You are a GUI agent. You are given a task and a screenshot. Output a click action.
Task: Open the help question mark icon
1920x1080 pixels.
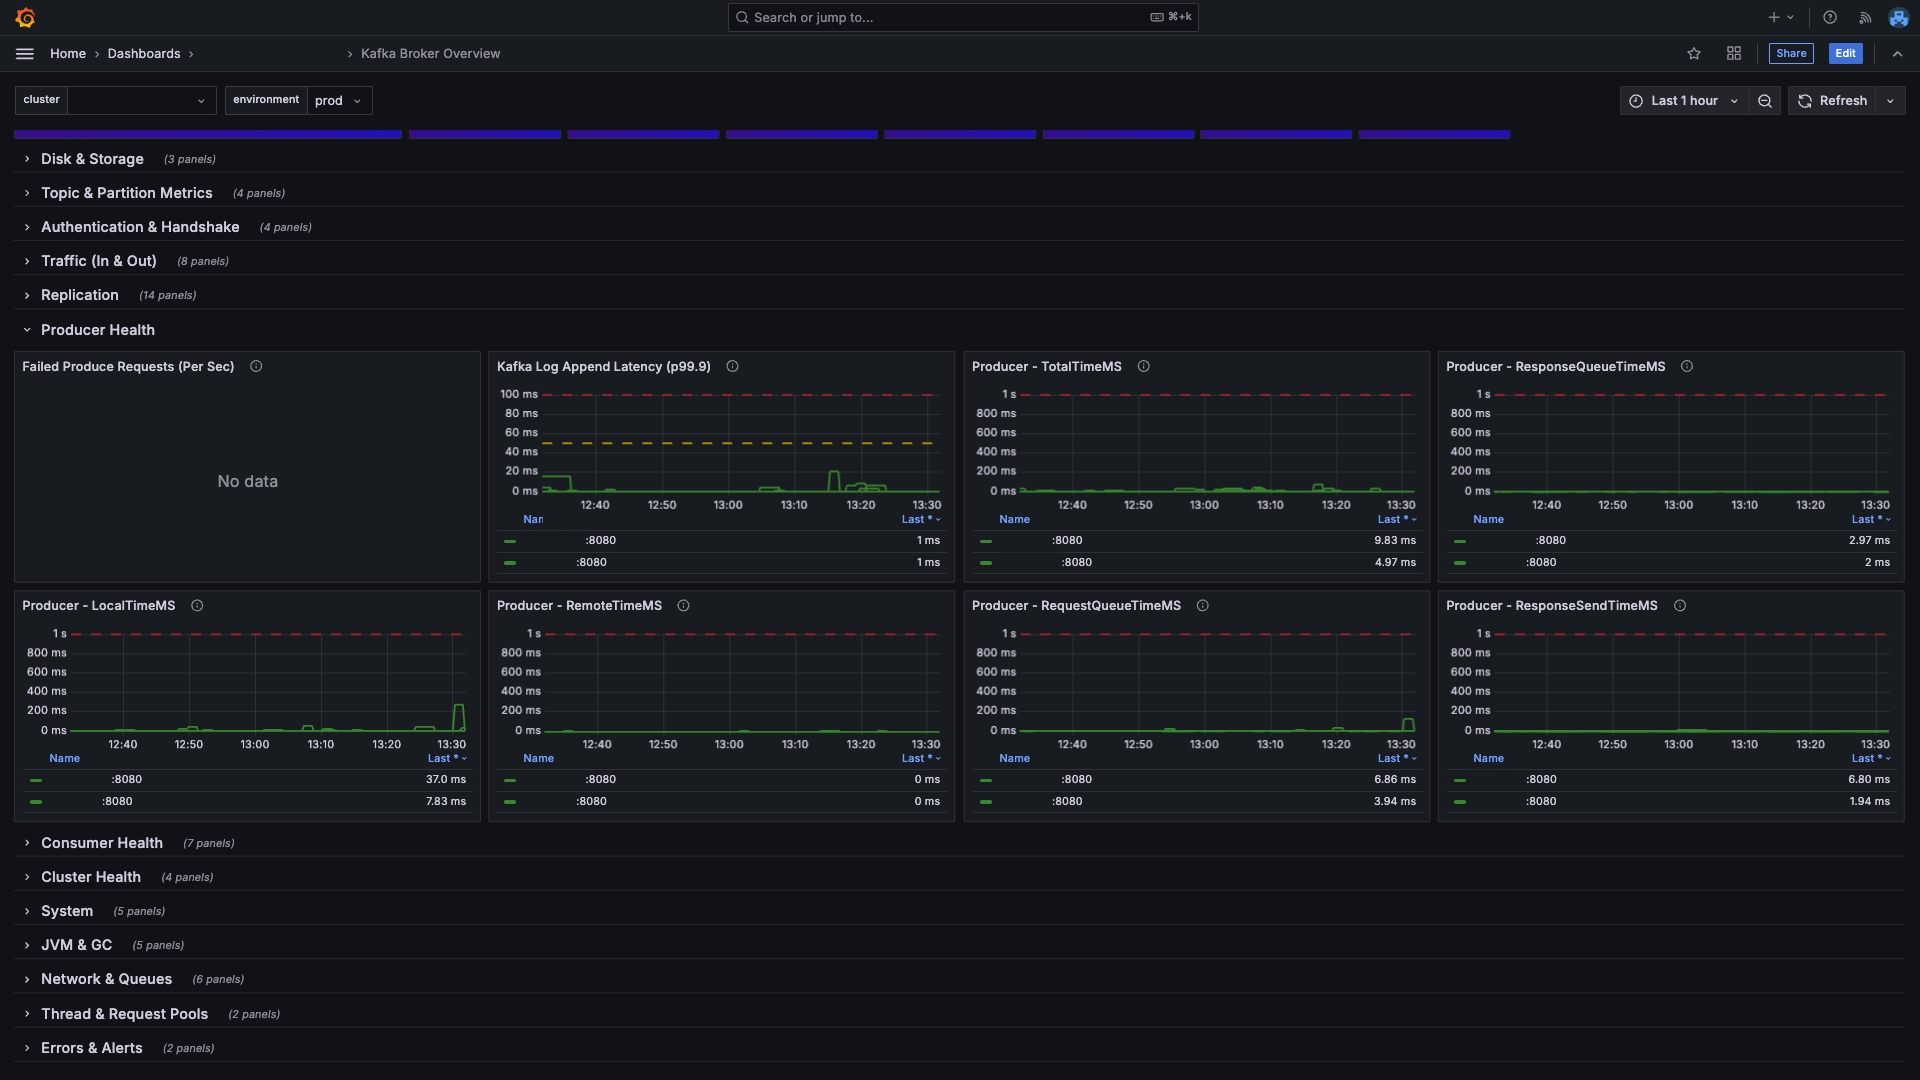point(1830,17)
